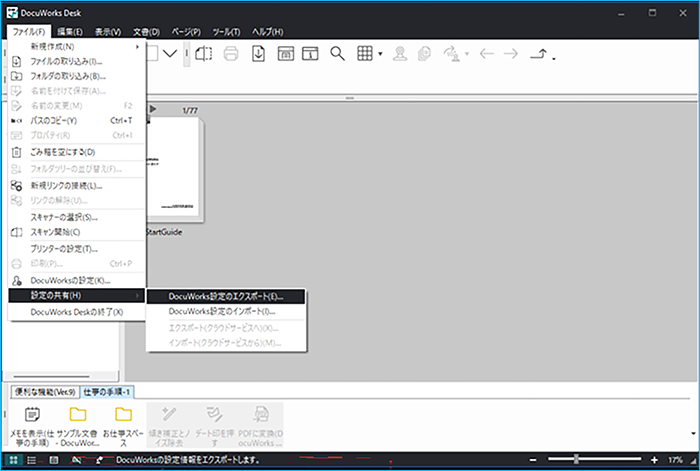The height and width of the screenshot is (471, 700).
Task: Select 設定の共有(H) submenu item
Action: click(76, 296)
